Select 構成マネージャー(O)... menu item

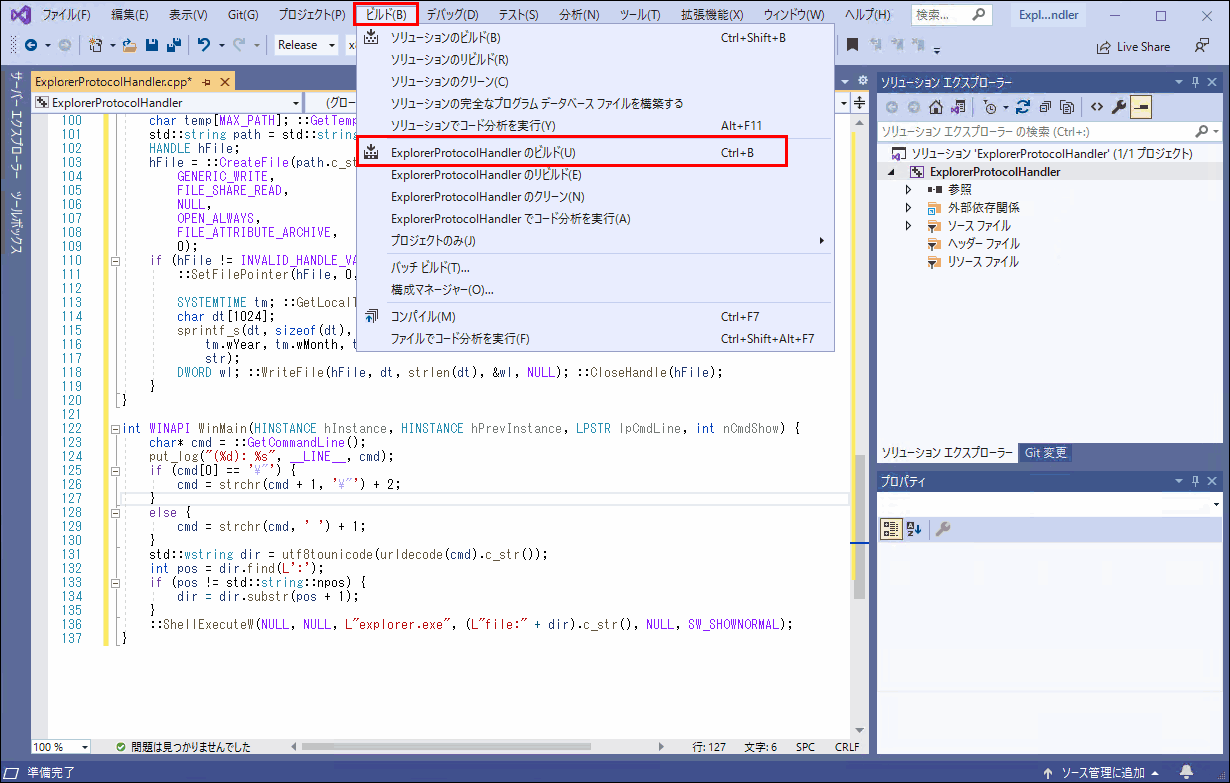coord(595,290)
